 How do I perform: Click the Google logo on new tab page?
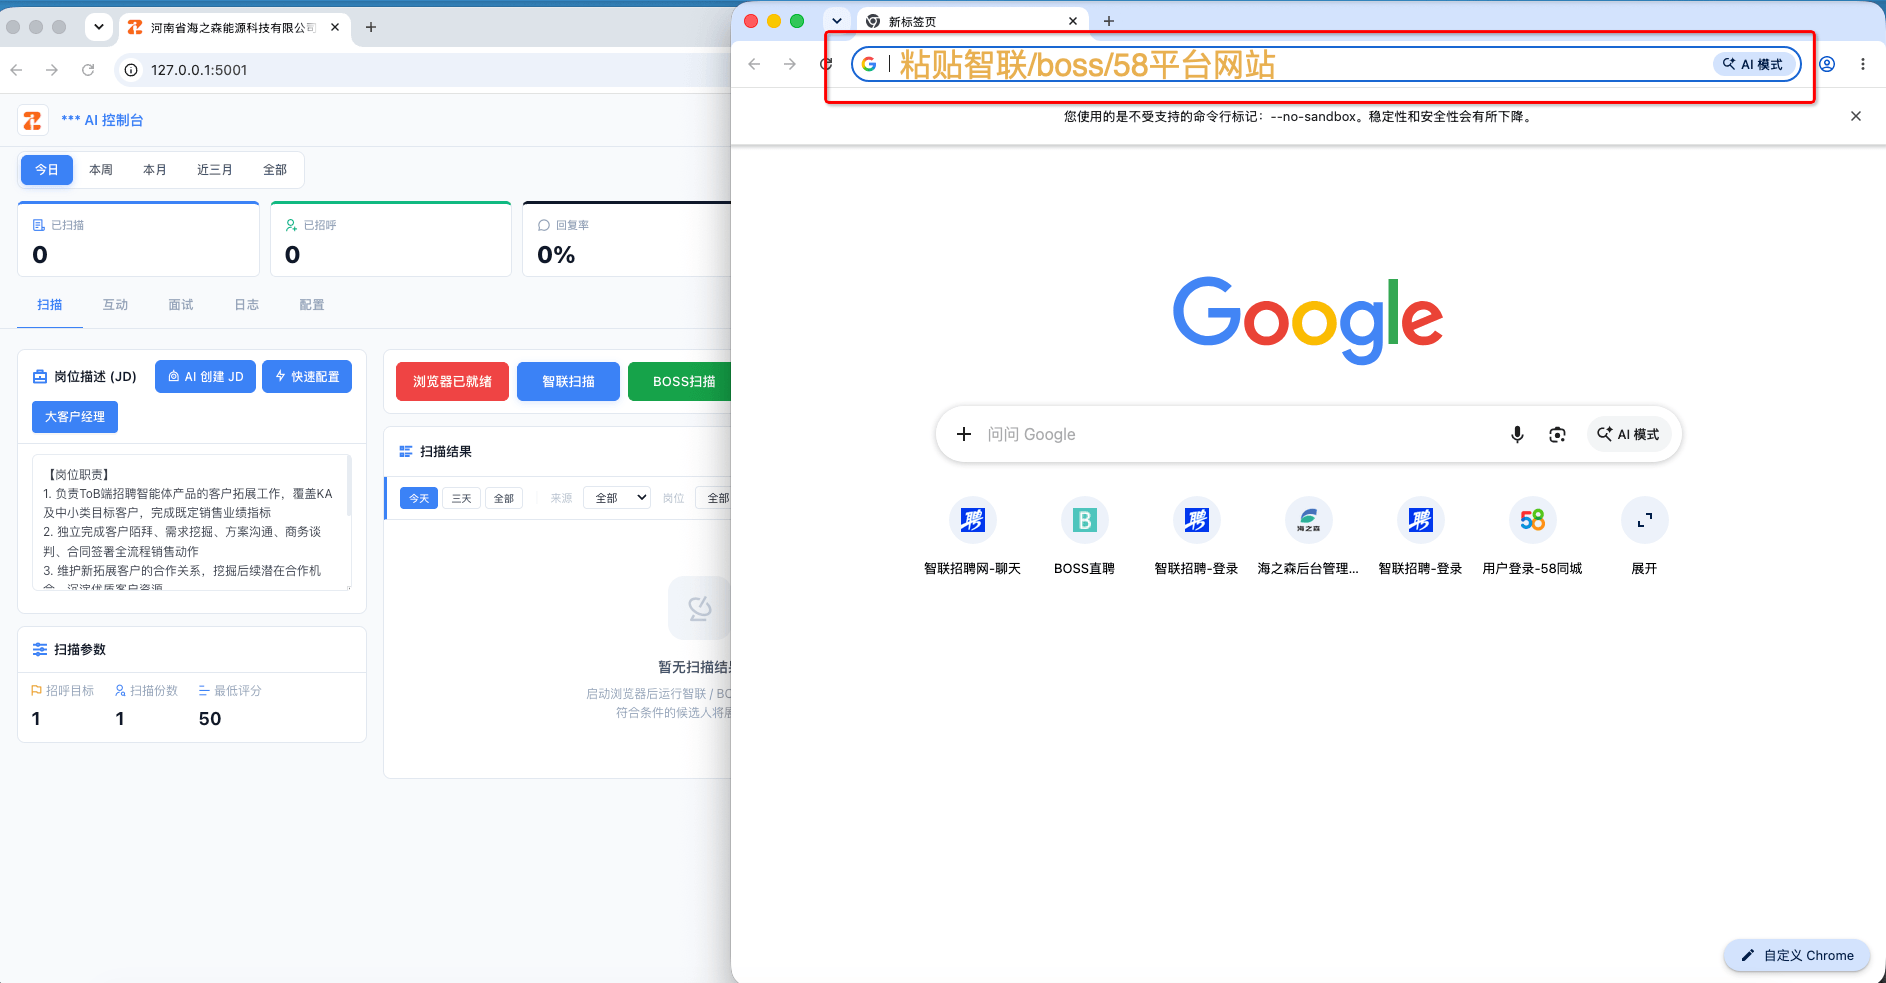[x=1308, y=319]
